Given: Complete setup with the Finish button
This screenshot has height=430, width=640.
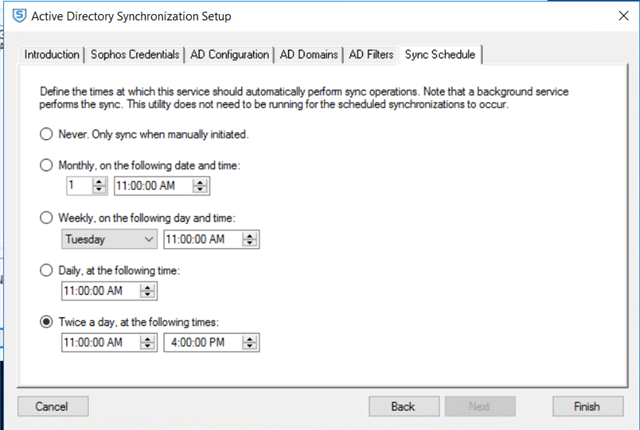Looking at the screenshot, I should [x=588, y=406].
